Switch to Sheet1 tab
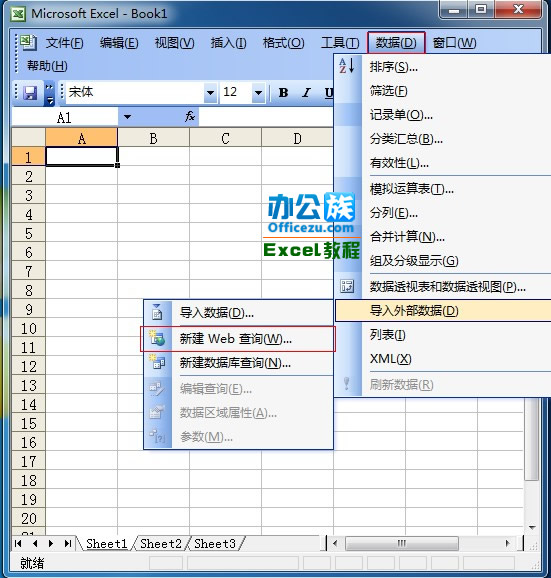 [106, 544]
